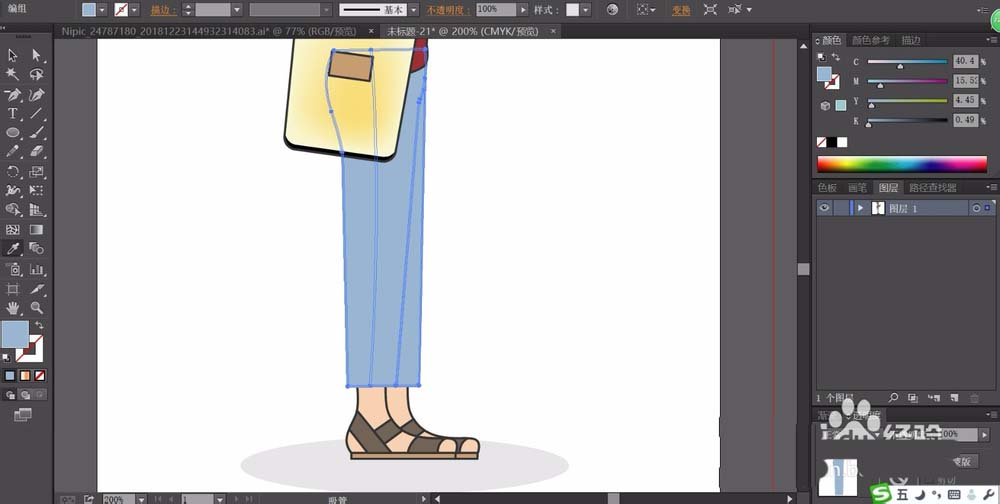1000x504 pixels.
Task: Select the Free Transform tool
Action: [x=36, y=190]
